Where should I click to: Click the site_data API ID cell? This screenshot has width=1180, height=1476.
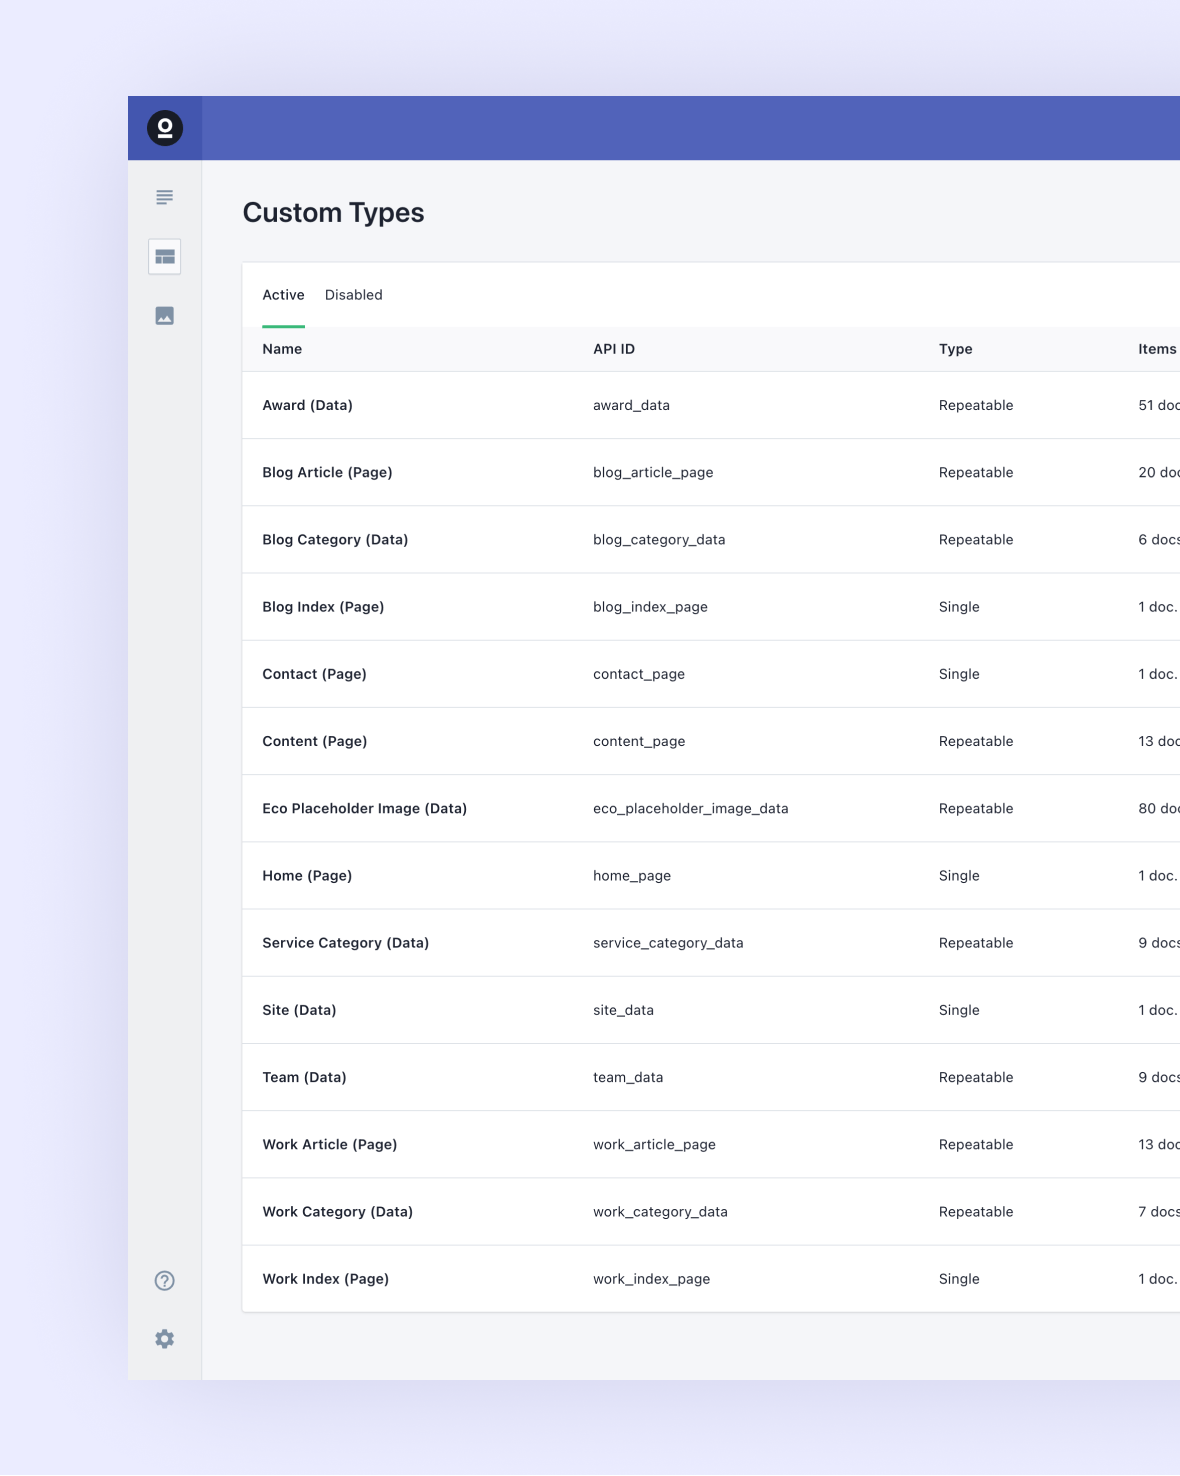click(x=623, y=1010)
